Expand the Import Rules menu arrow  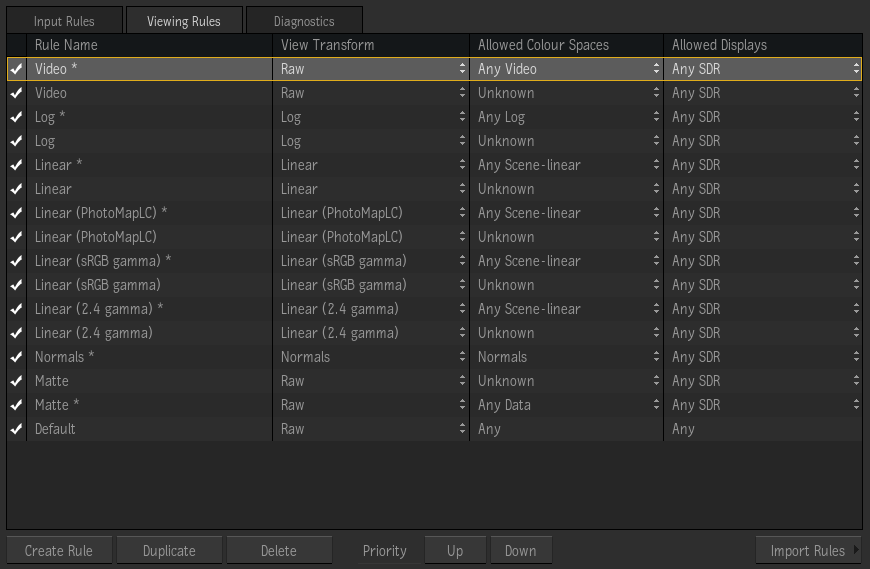click(x=856, y=551)
